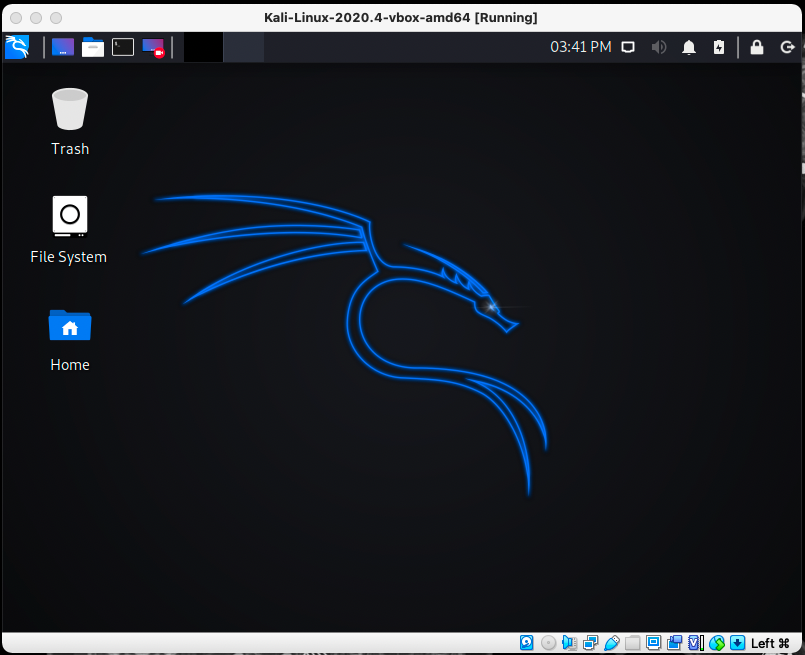Switch to the second workspace
The image size is (805, 655).
click(242, 47)
